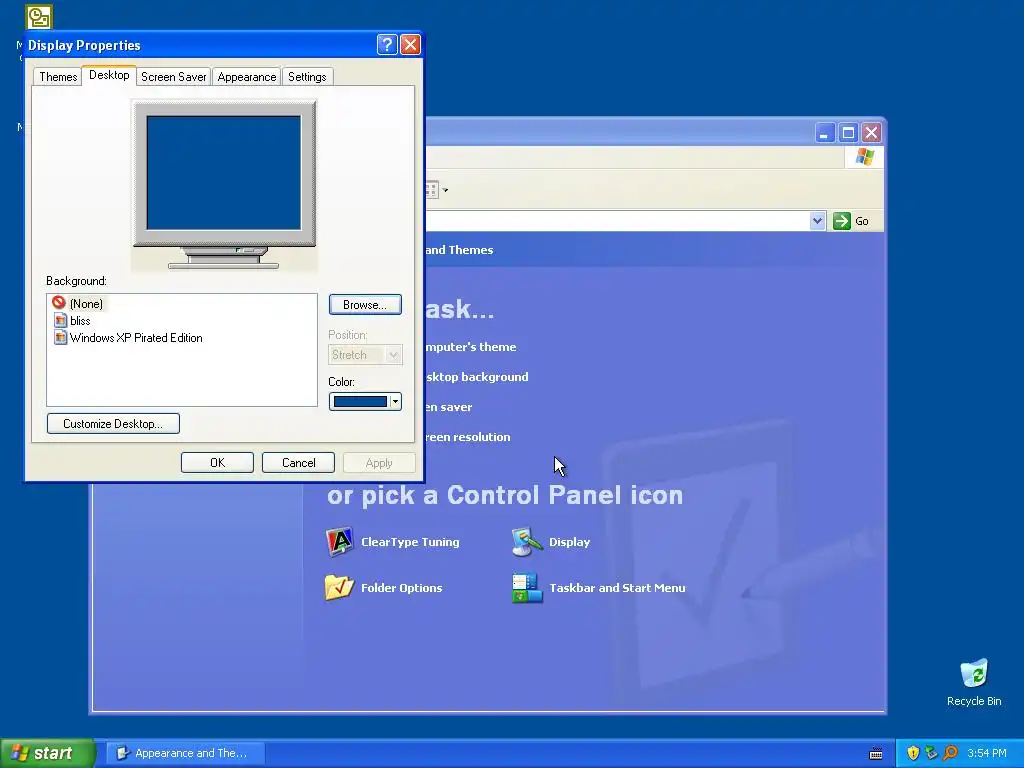Expand the address bar dropdown in Control Panel
Screen dimensions: 1024x768
(x=817, y=221)
